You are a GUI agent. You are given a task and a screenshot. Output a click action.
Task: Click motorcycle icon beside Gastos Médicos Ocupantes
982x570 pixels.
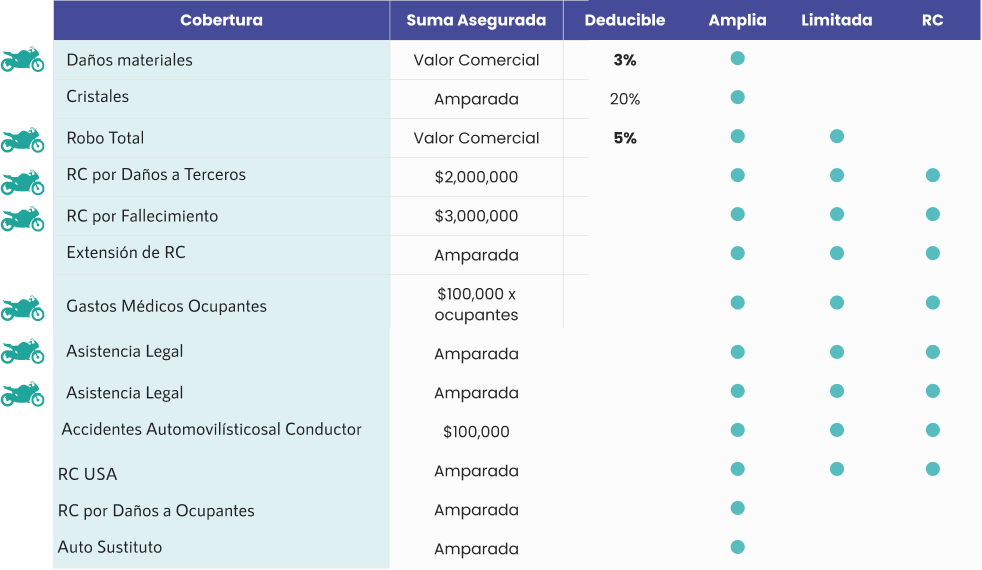[22, 308]
